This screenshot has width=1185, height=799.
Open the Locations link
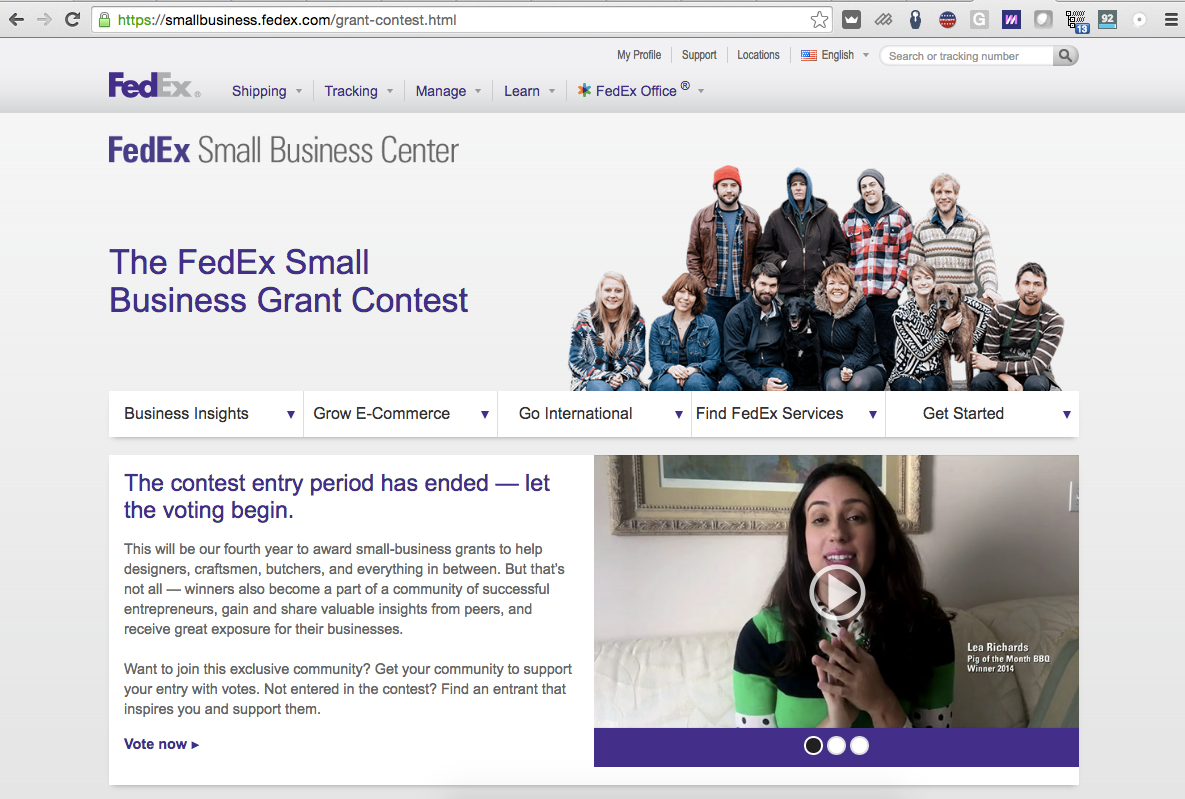coord(758,55)
